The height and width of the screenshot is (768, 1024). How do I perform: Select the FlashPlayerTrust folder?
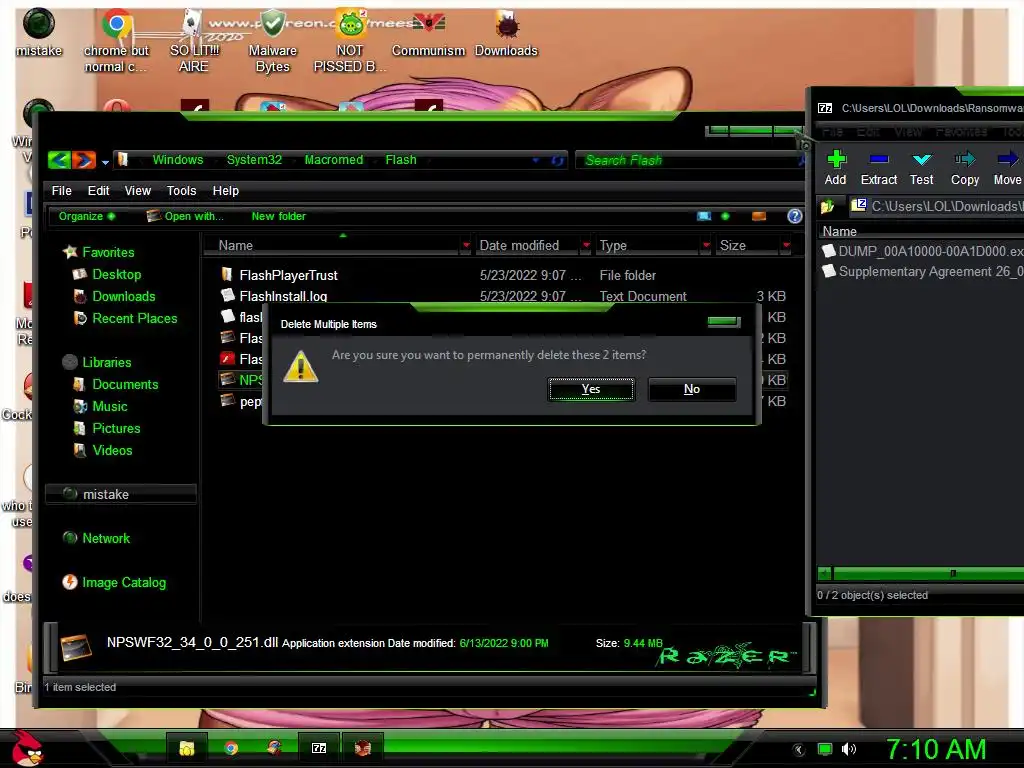tap(289, 276)
